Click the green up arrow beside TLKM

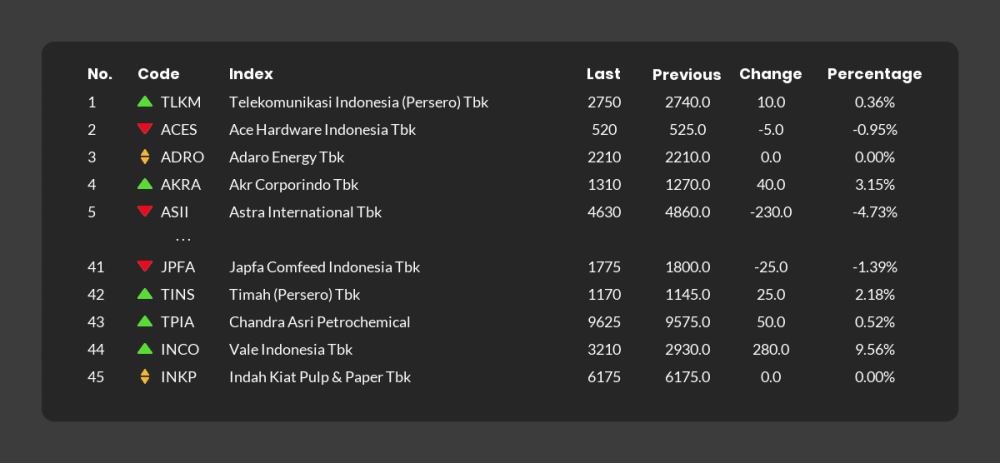[x=145, y=102]
